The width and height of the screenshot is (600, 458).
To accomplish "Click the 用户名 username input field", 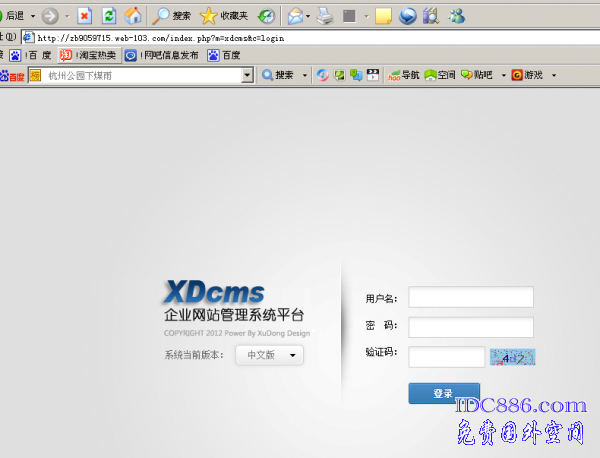I will pos(471,298).
